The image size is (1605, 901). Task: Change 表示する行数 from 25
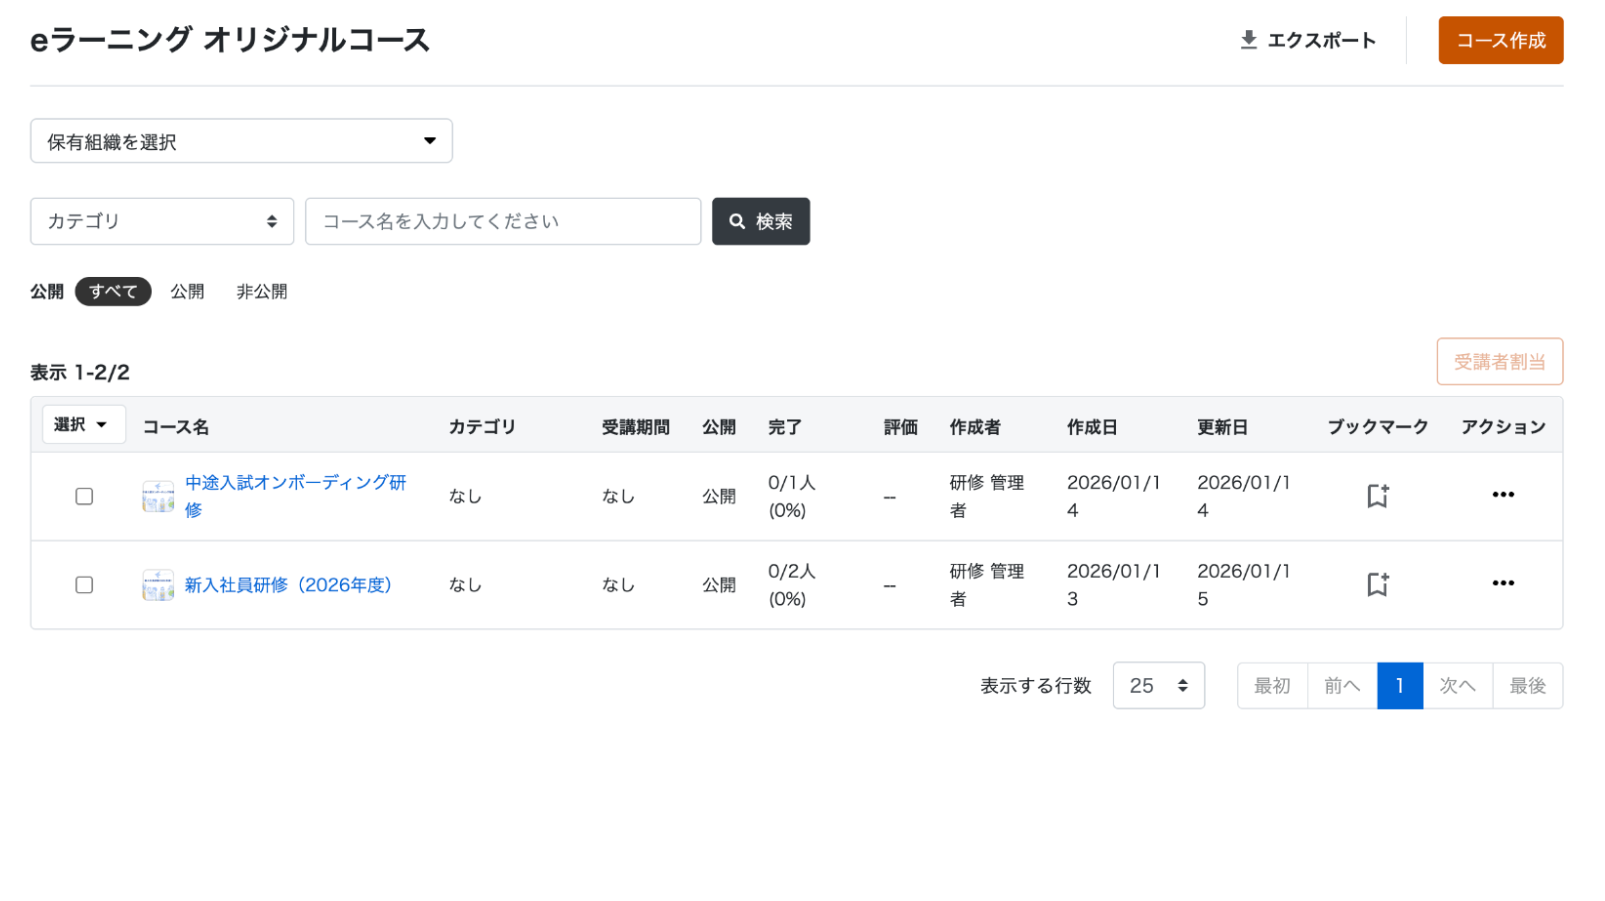click(1158, 685)
